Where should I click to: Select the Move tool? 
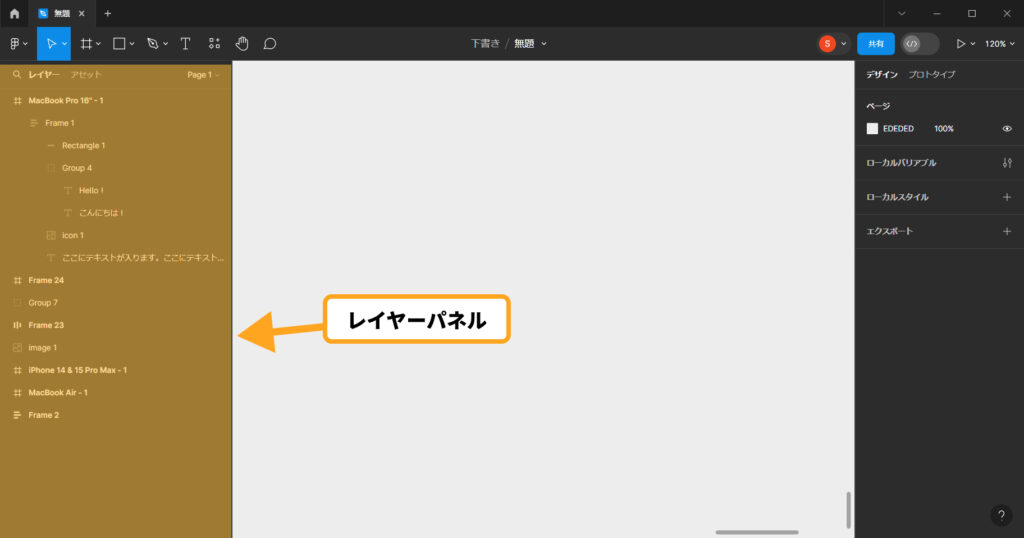coord(50,44)
